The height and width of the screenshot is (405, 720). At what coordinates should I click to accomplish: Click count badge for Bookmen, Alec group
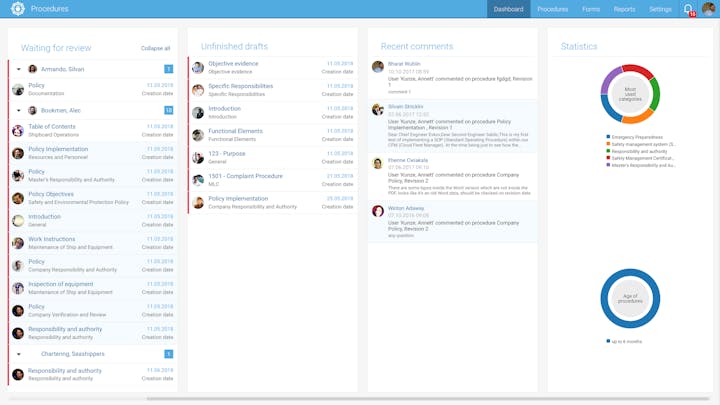pyautogui.click(x=169, y=110)
